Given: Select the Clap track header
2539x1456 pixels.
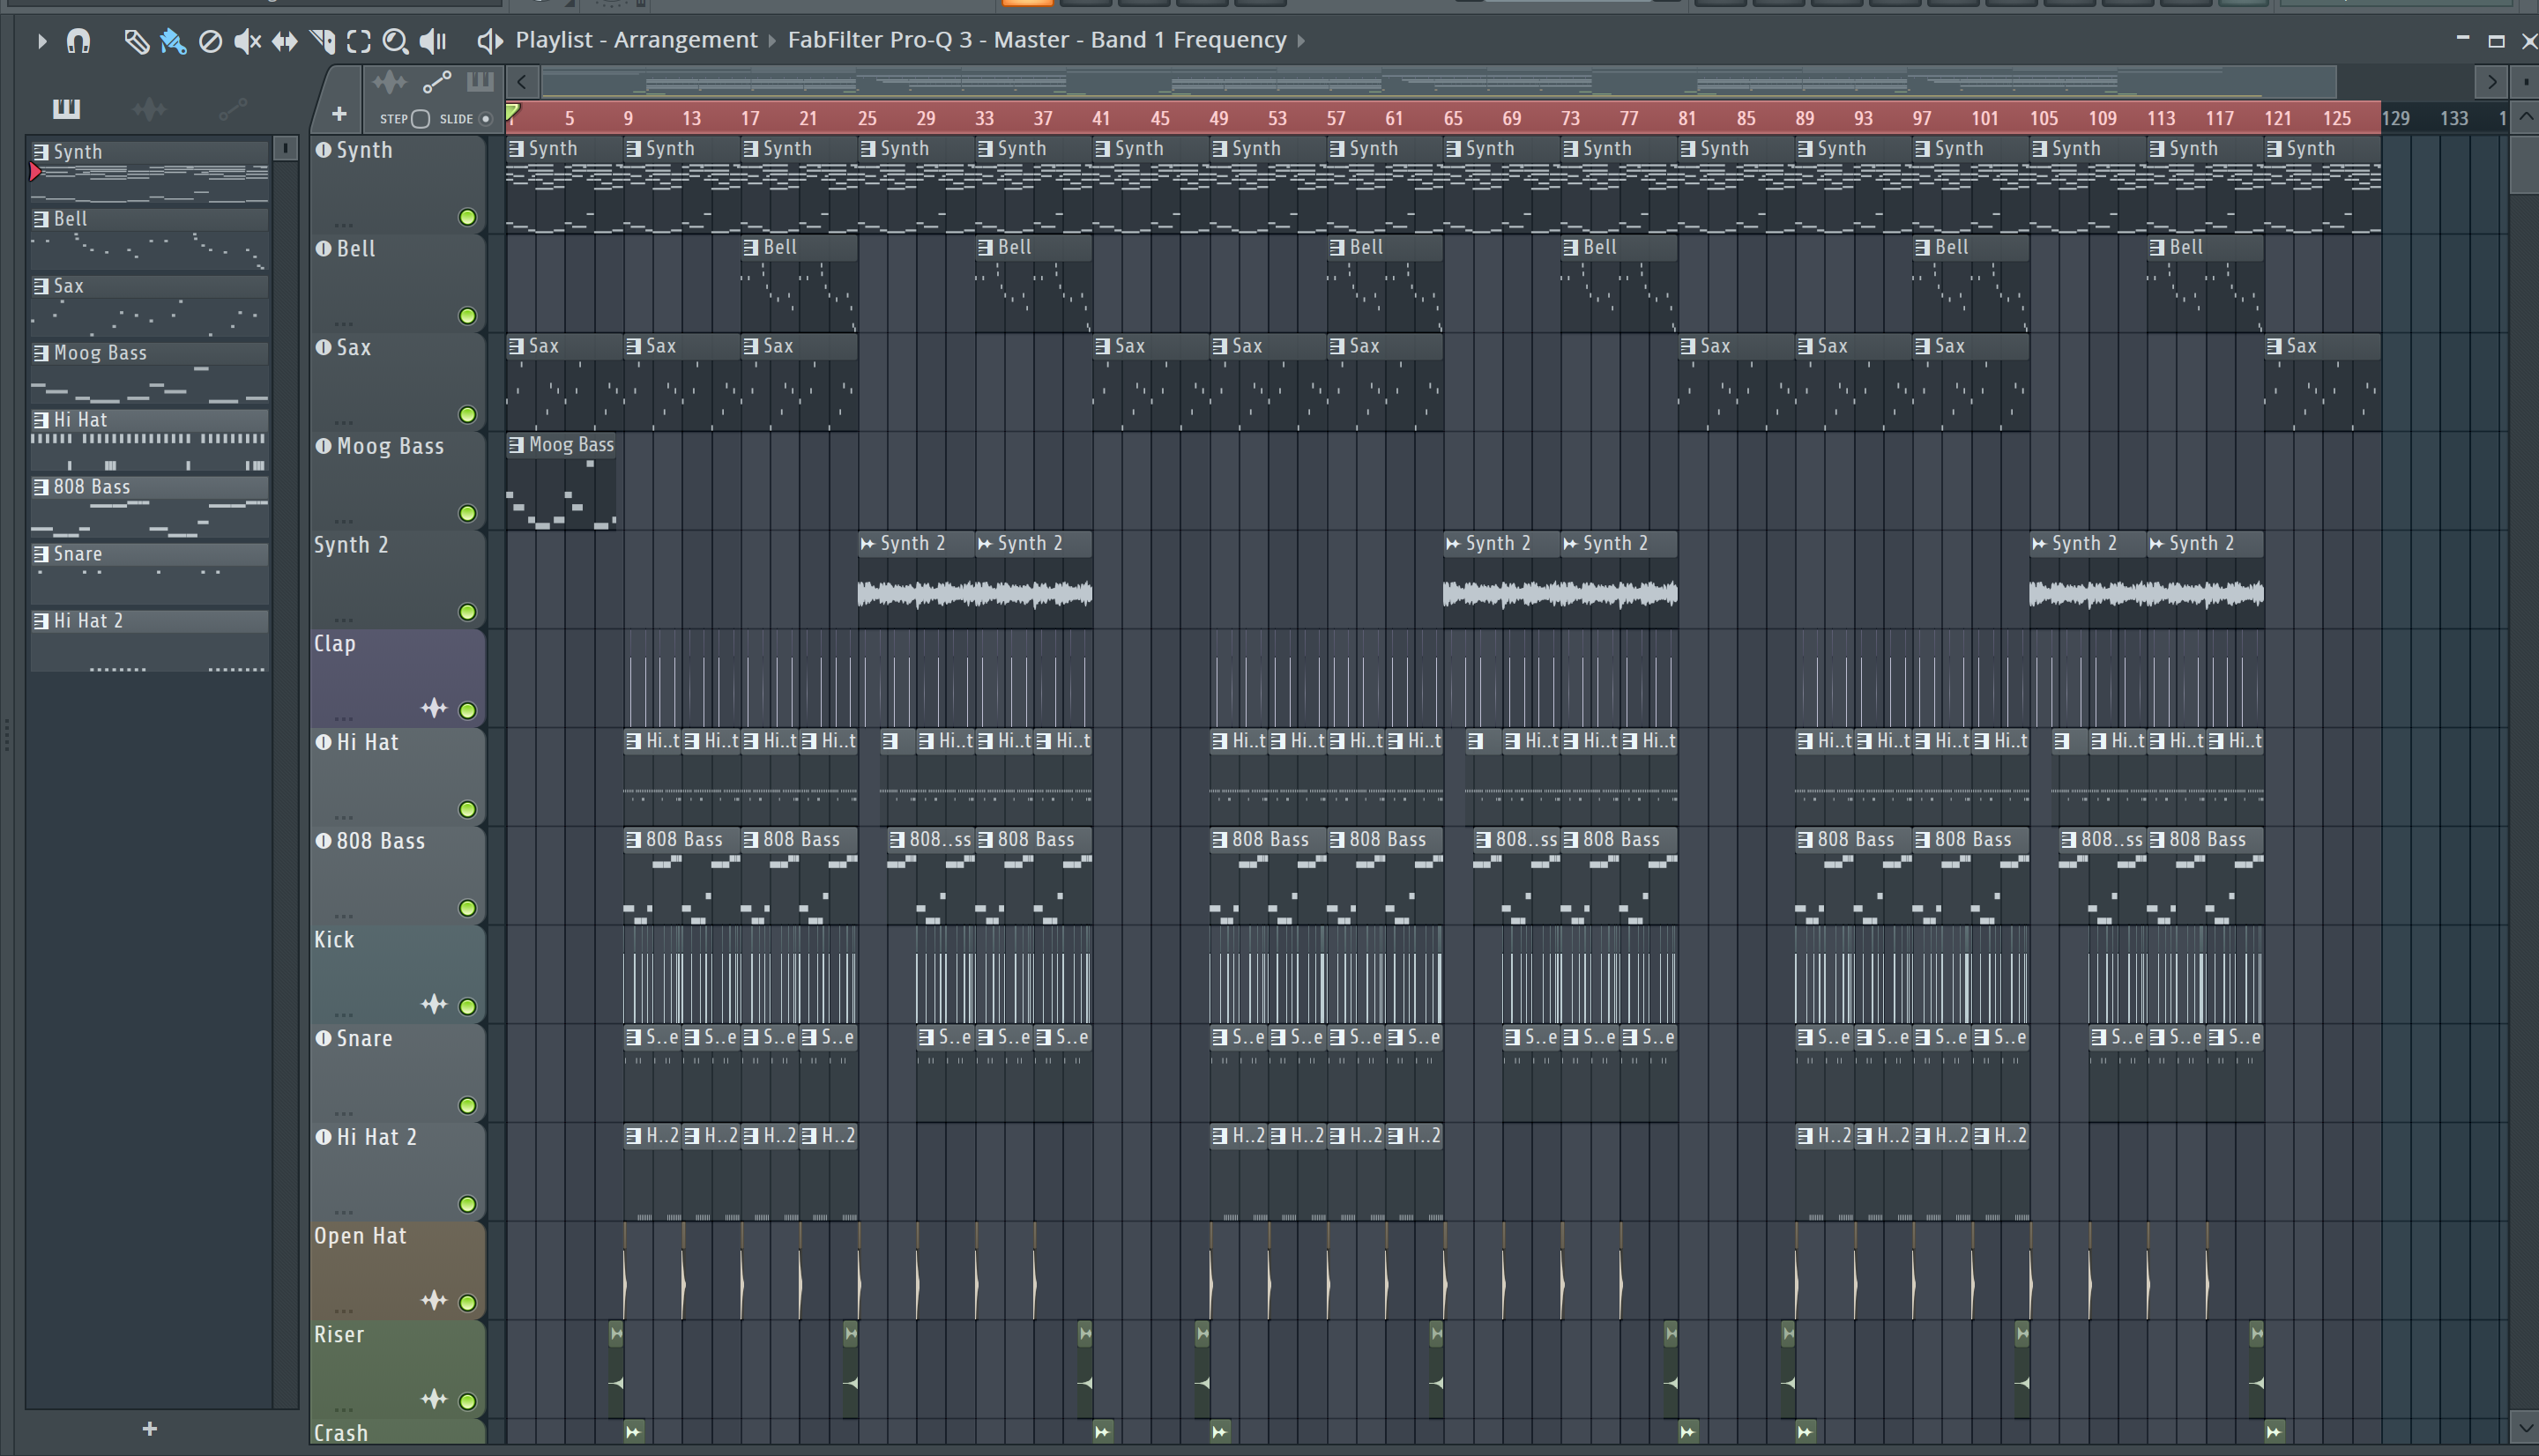Looking at the screenshot, I should click(397, 678).
